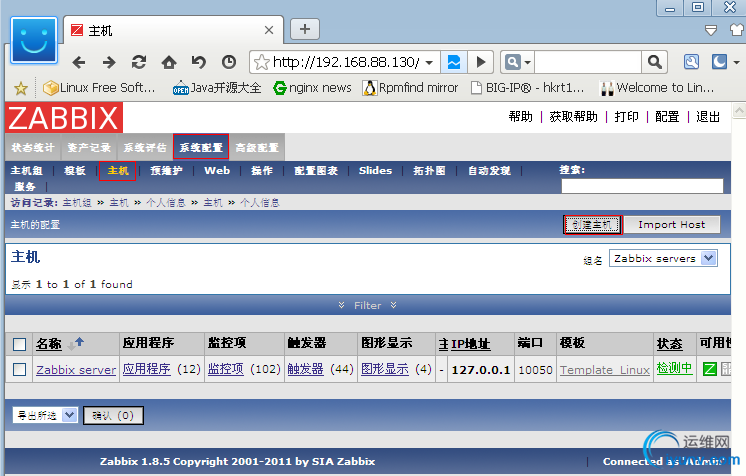
Task: Open the 状态统计 main tab
Action: click(33, 148)
